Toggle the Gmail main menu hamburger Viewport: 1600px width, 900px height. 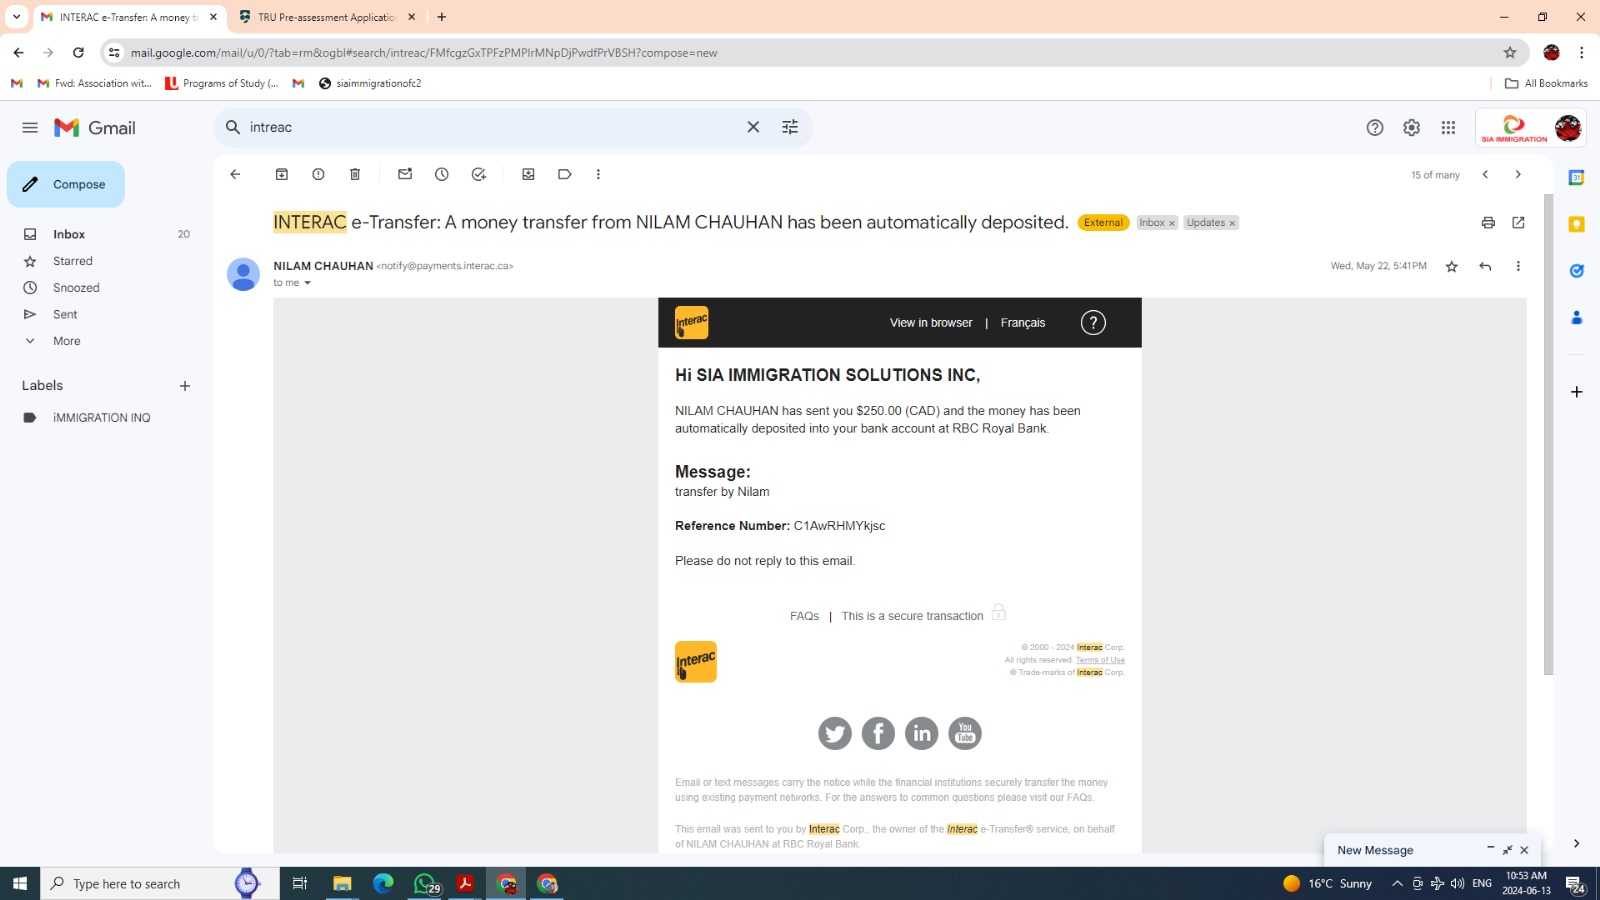30,128
